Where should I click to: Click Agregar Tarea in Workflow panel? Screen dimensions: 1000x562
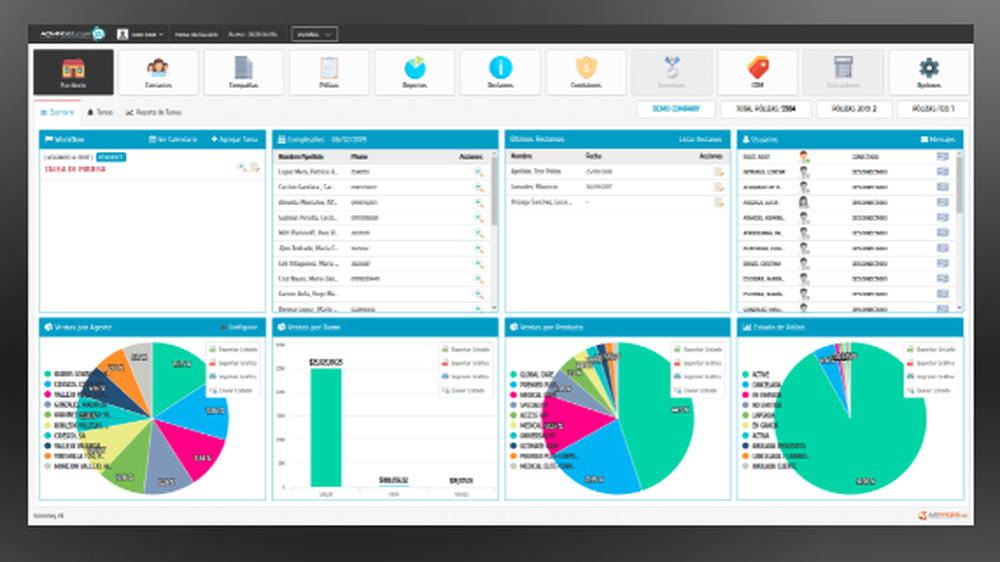pos(234,139)
